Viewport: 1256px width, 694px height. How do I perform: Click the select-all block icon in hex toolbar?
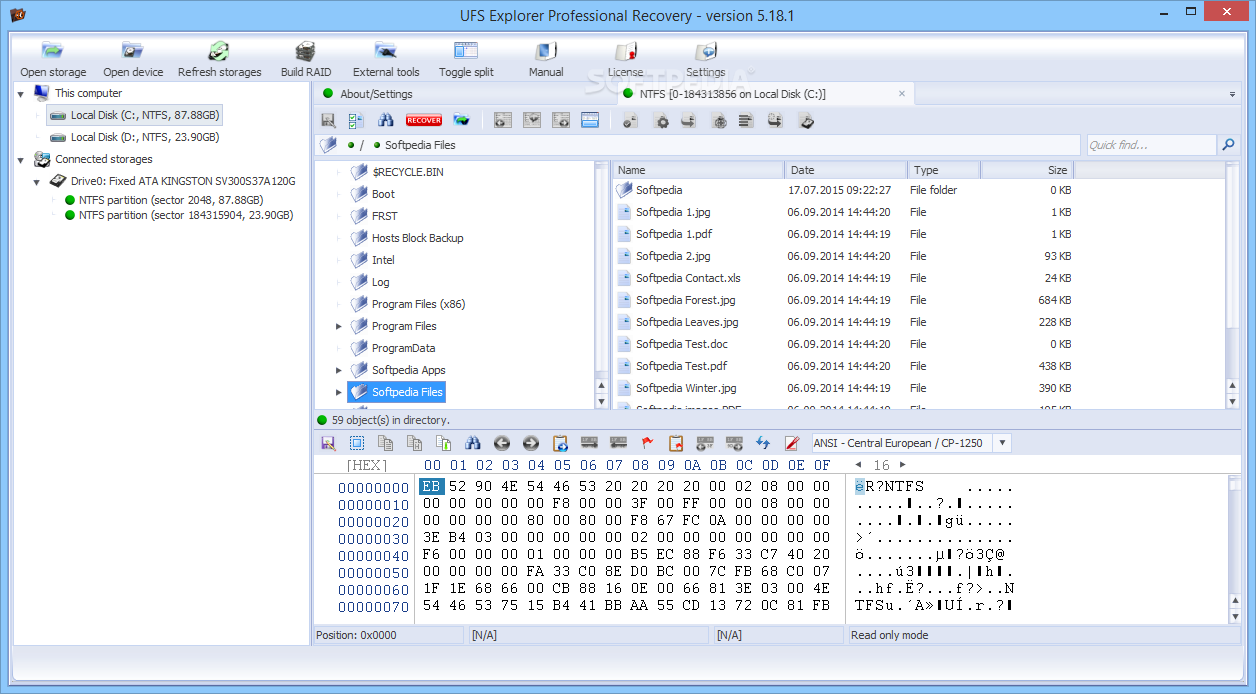[x=356, y=443]
